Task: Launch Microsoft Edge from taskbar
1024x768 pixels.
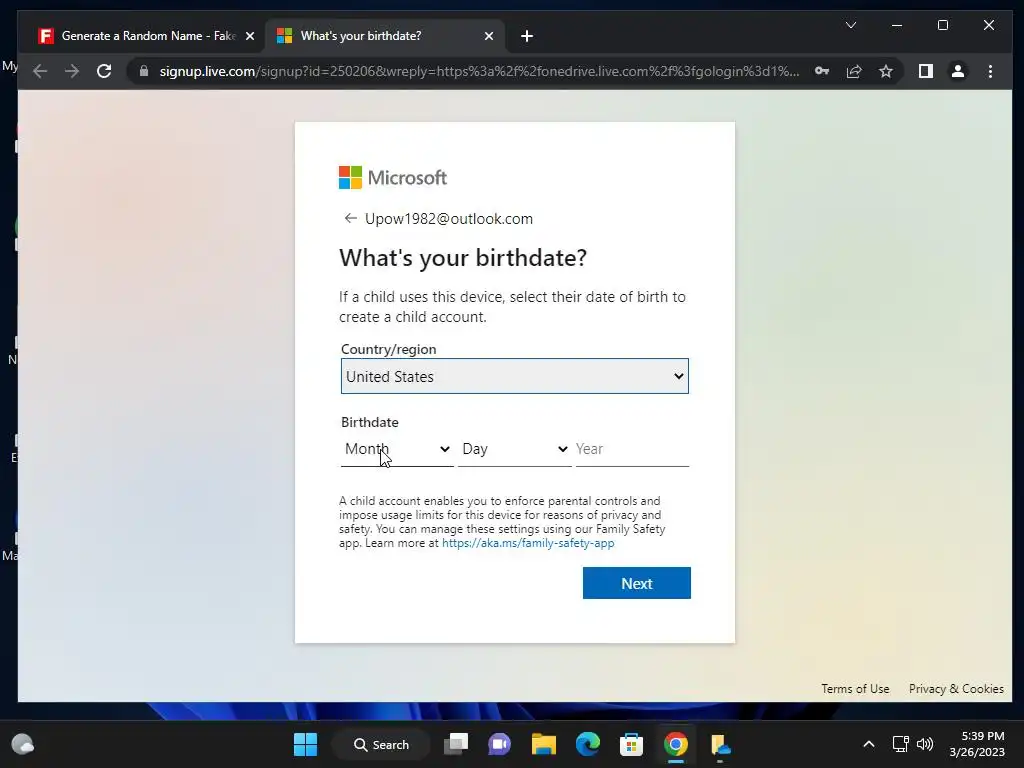Action: (588, 744)
